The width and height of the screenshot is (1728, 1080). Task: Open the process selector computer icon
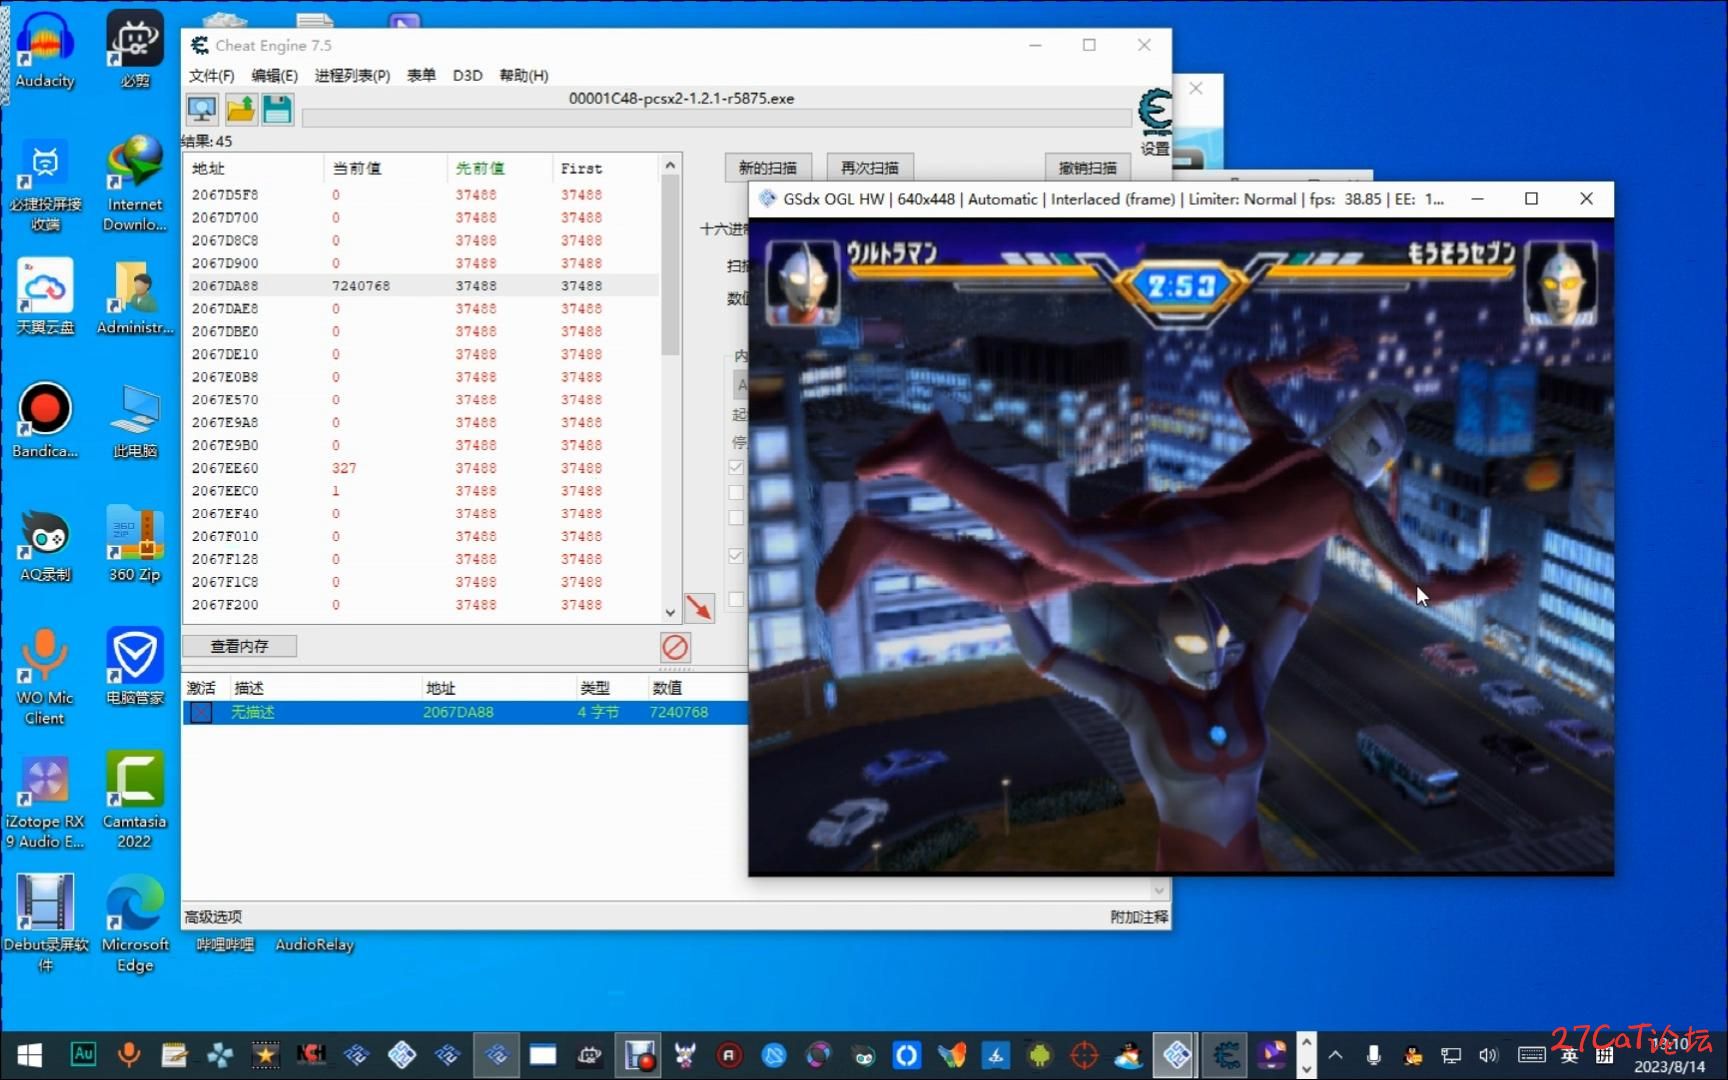pos(202,109)
